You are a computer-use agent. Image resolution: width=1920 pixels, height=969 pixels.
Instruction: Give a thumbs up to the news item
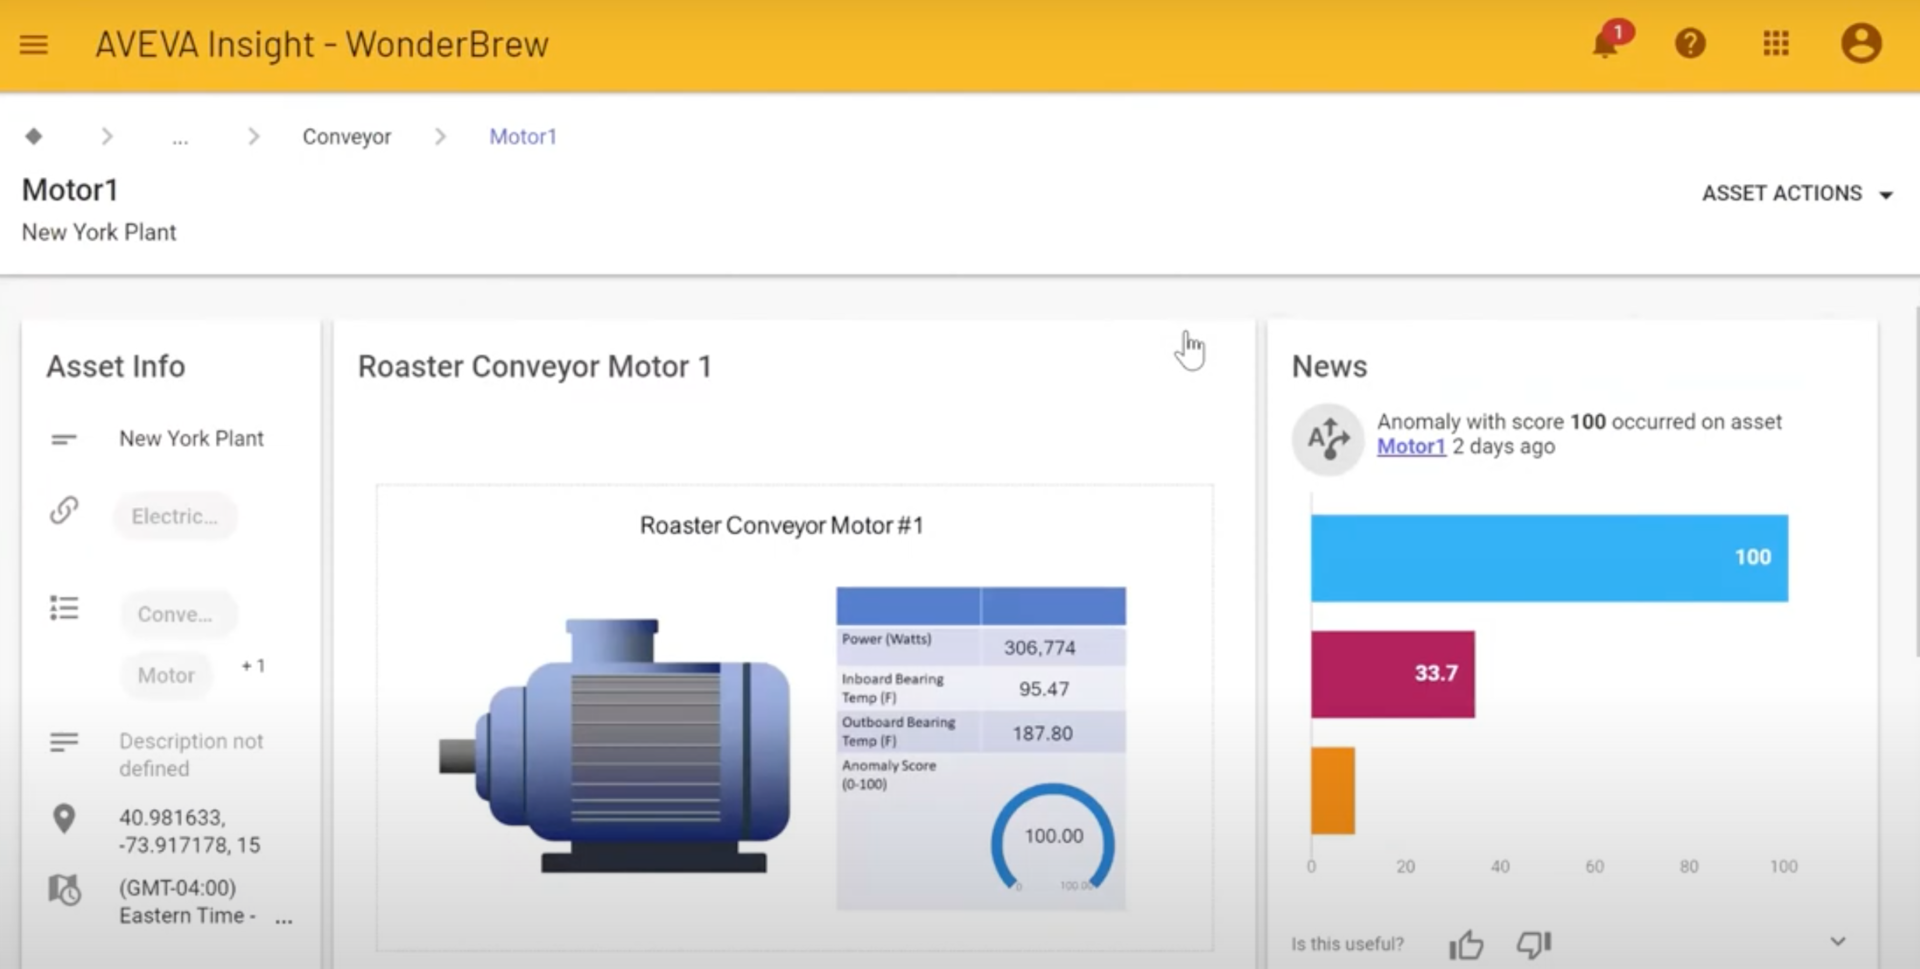1466,943
